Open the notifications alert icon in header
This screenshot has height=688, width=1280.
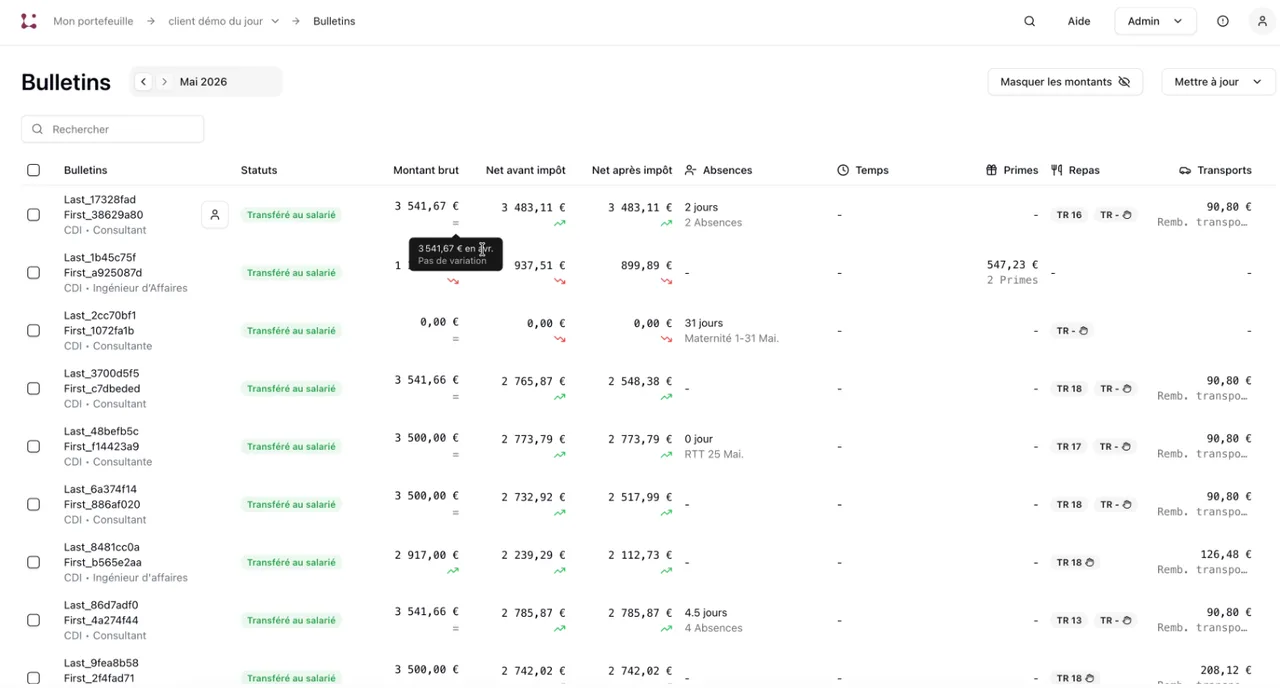[1222, 21]
